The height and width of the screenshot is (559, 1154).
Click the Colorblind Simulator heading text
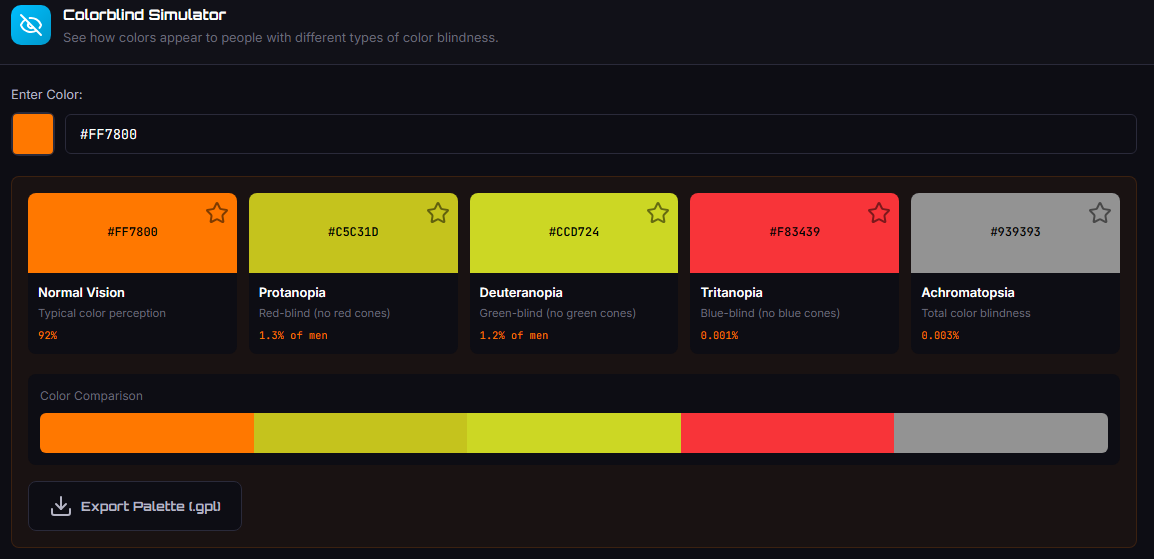point(144,15)
